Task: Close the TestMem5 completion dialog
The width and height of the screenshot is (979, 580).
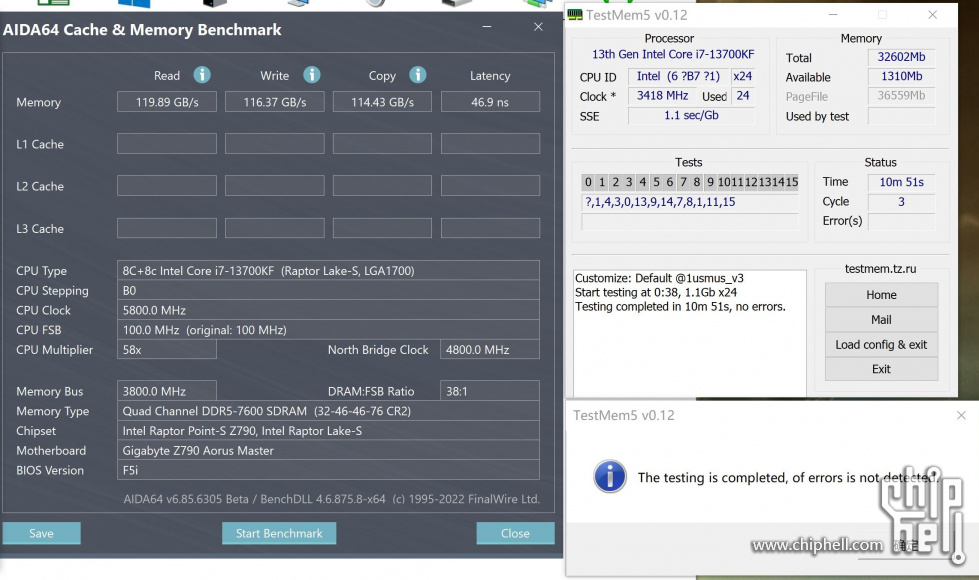Action: pyautogui.click(x=961, y=415)
